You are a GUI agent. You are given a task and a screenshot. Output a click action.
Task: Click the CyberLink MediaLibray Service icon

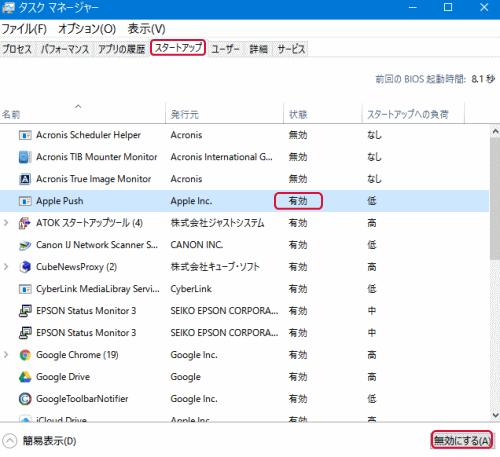pyautogui.click(x=25, y=289)
